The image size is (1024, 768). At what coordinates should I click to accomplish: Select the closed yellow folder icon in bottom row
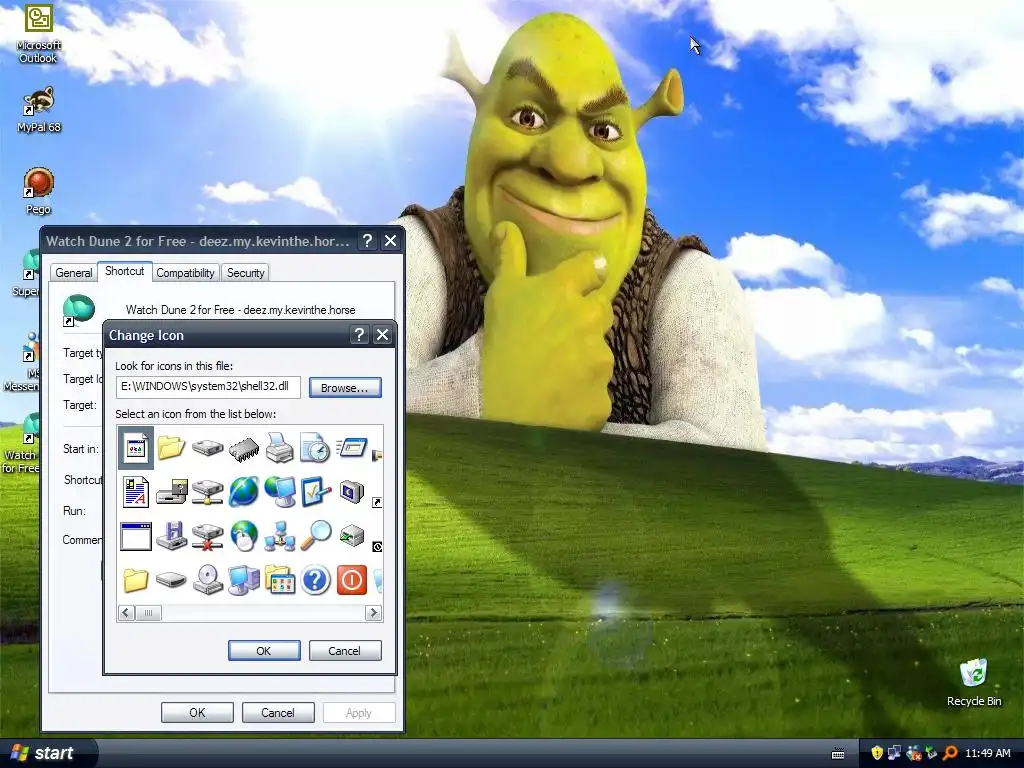point(136,580)
